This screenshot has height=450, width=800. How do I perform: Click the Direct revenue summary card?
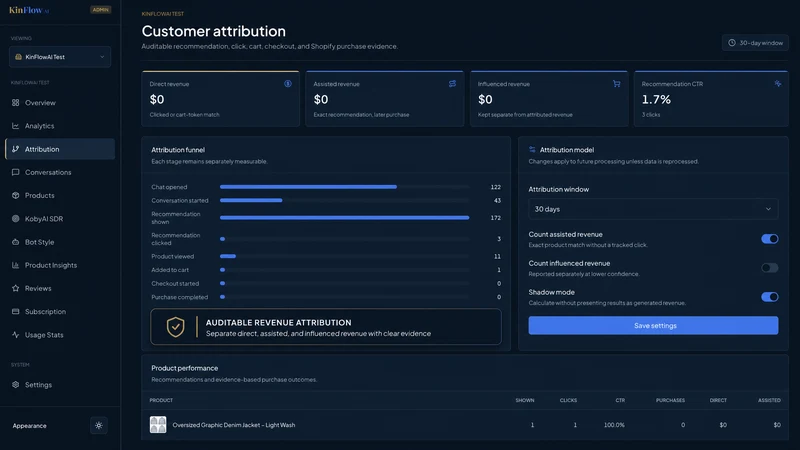220,98
